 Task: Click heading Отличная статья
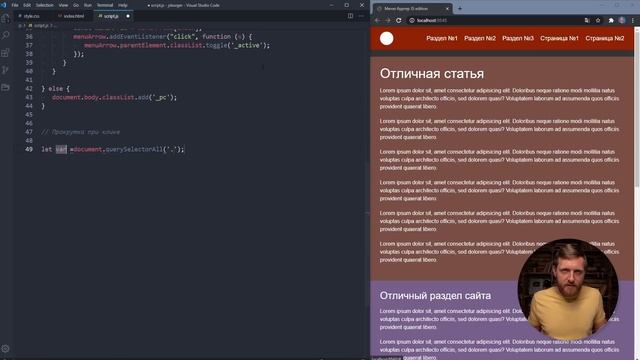(431, 74)
